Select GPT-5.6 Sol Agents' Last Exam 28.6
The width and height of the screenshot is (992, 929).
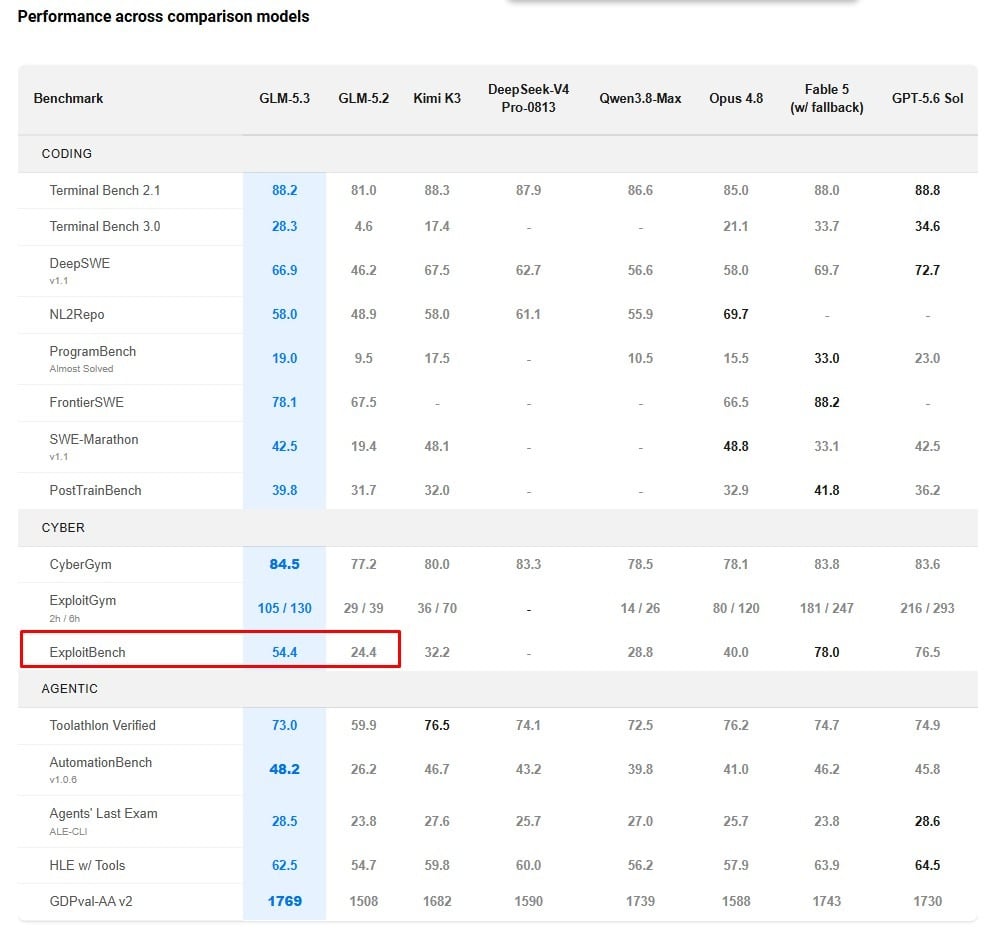tap(927, 821)
